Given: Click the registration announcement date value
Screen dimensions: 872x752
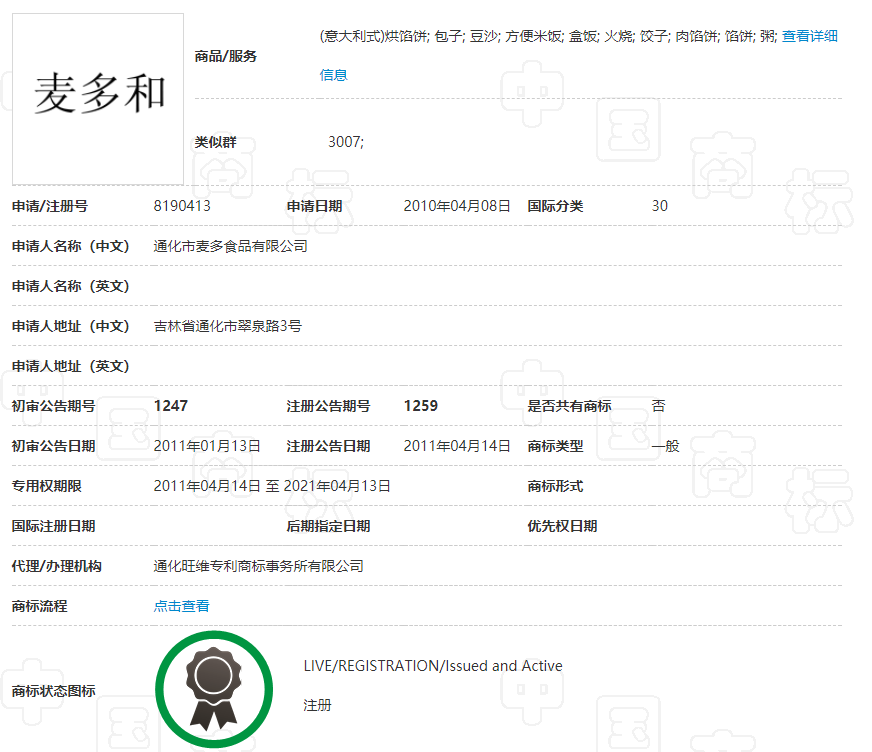Looking at the screenshot, I should 457,446.
